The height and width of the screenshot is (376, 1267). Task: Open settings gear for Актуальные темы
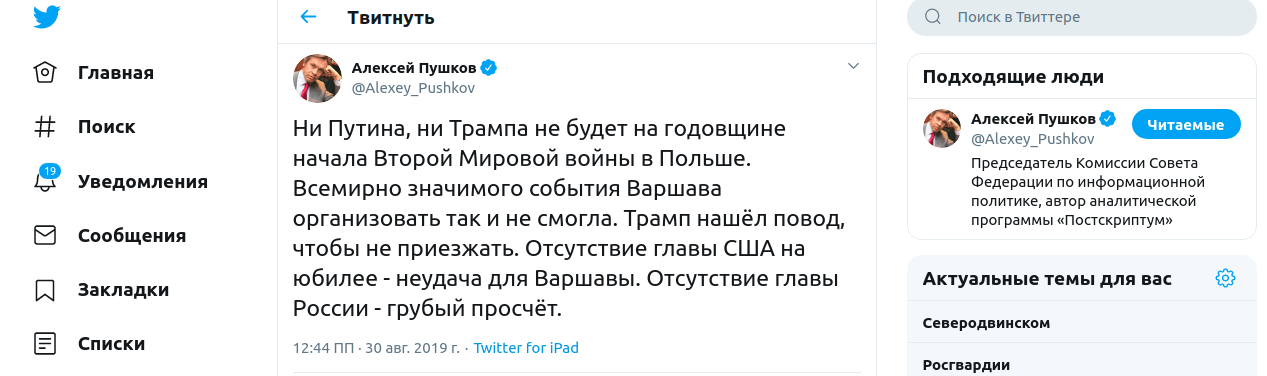tap(1225, 278)
